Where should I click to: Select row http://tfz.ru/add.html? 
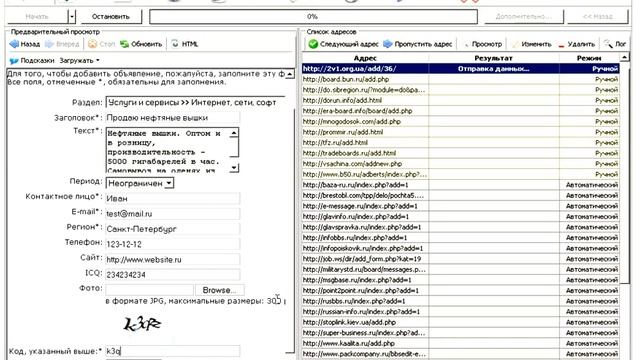(461, 142)
